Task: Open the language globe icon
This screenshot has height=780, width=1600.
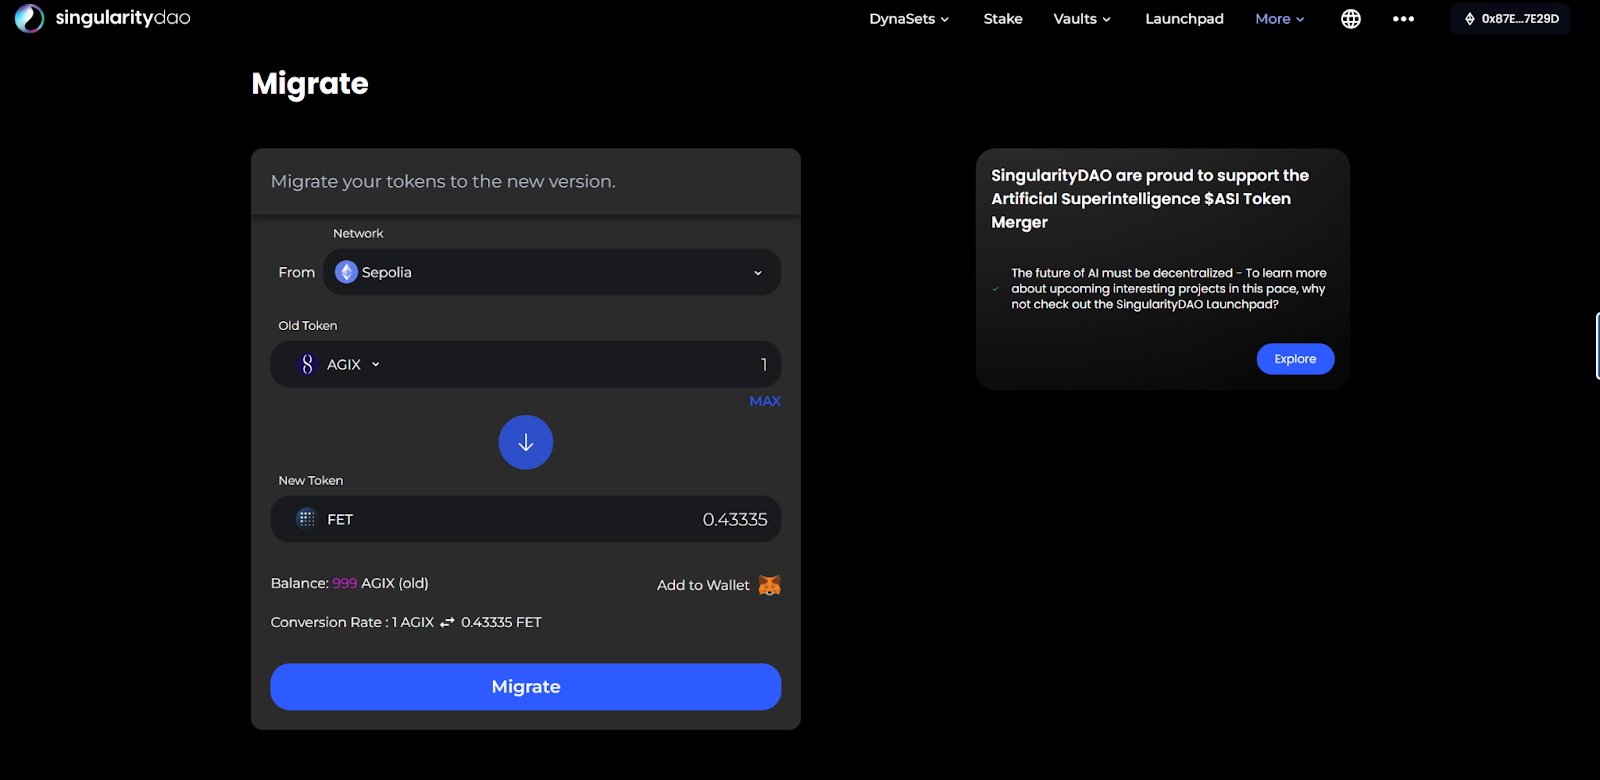Action: pyautogui.click(x=1351, y=19)
